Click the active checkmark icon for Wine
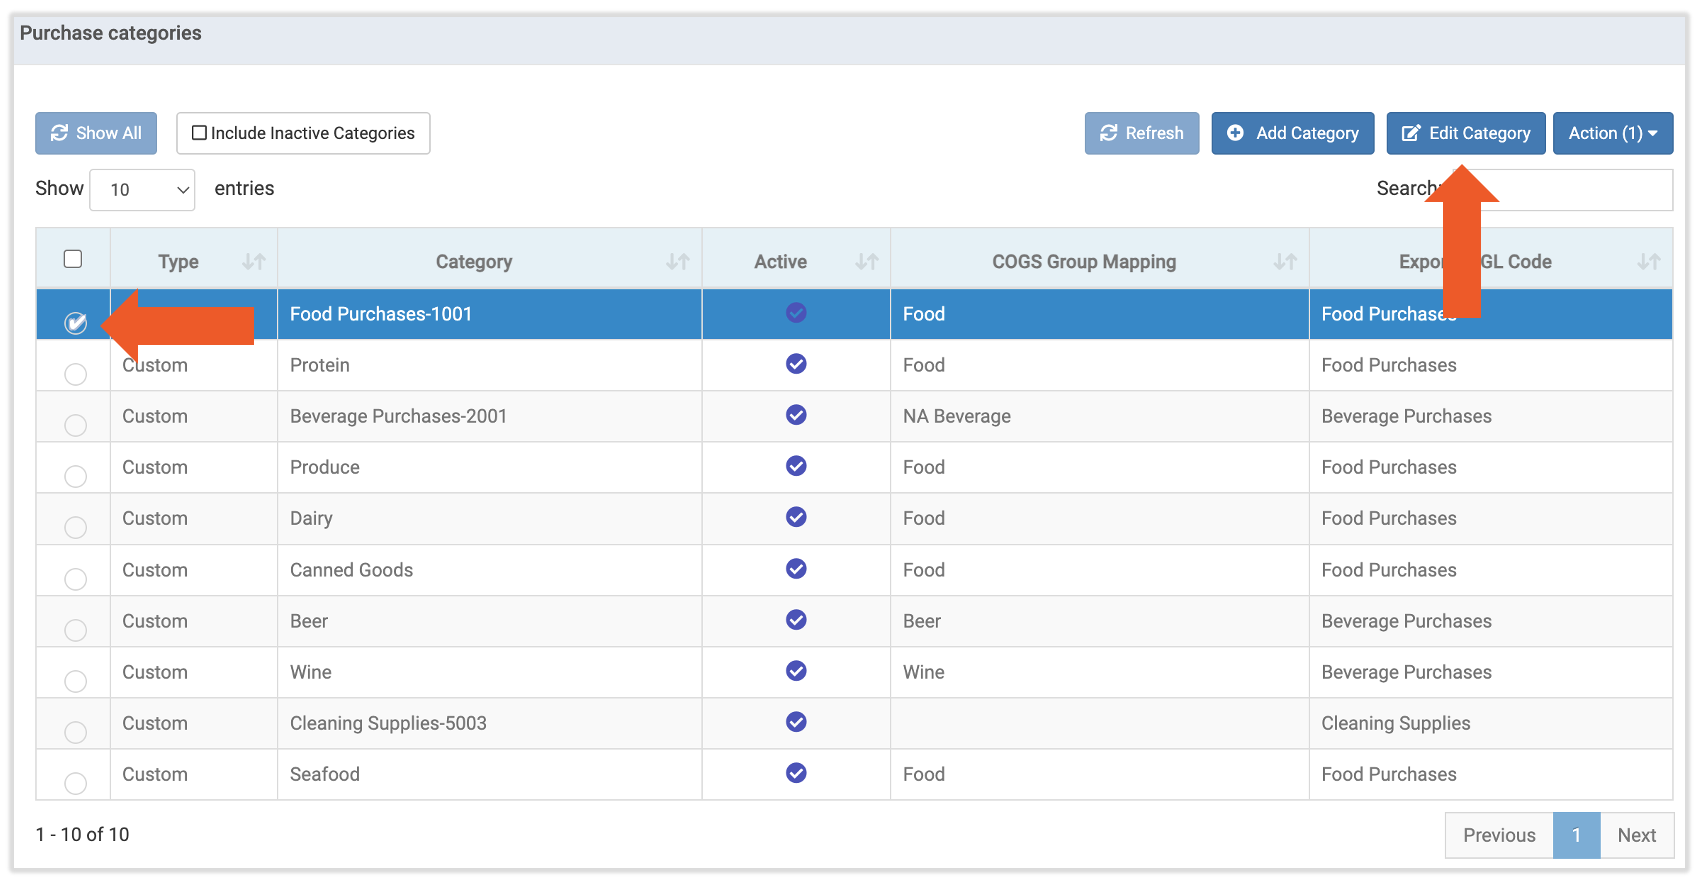Viewport: 1698px width, 882px height. pos(796,671)
